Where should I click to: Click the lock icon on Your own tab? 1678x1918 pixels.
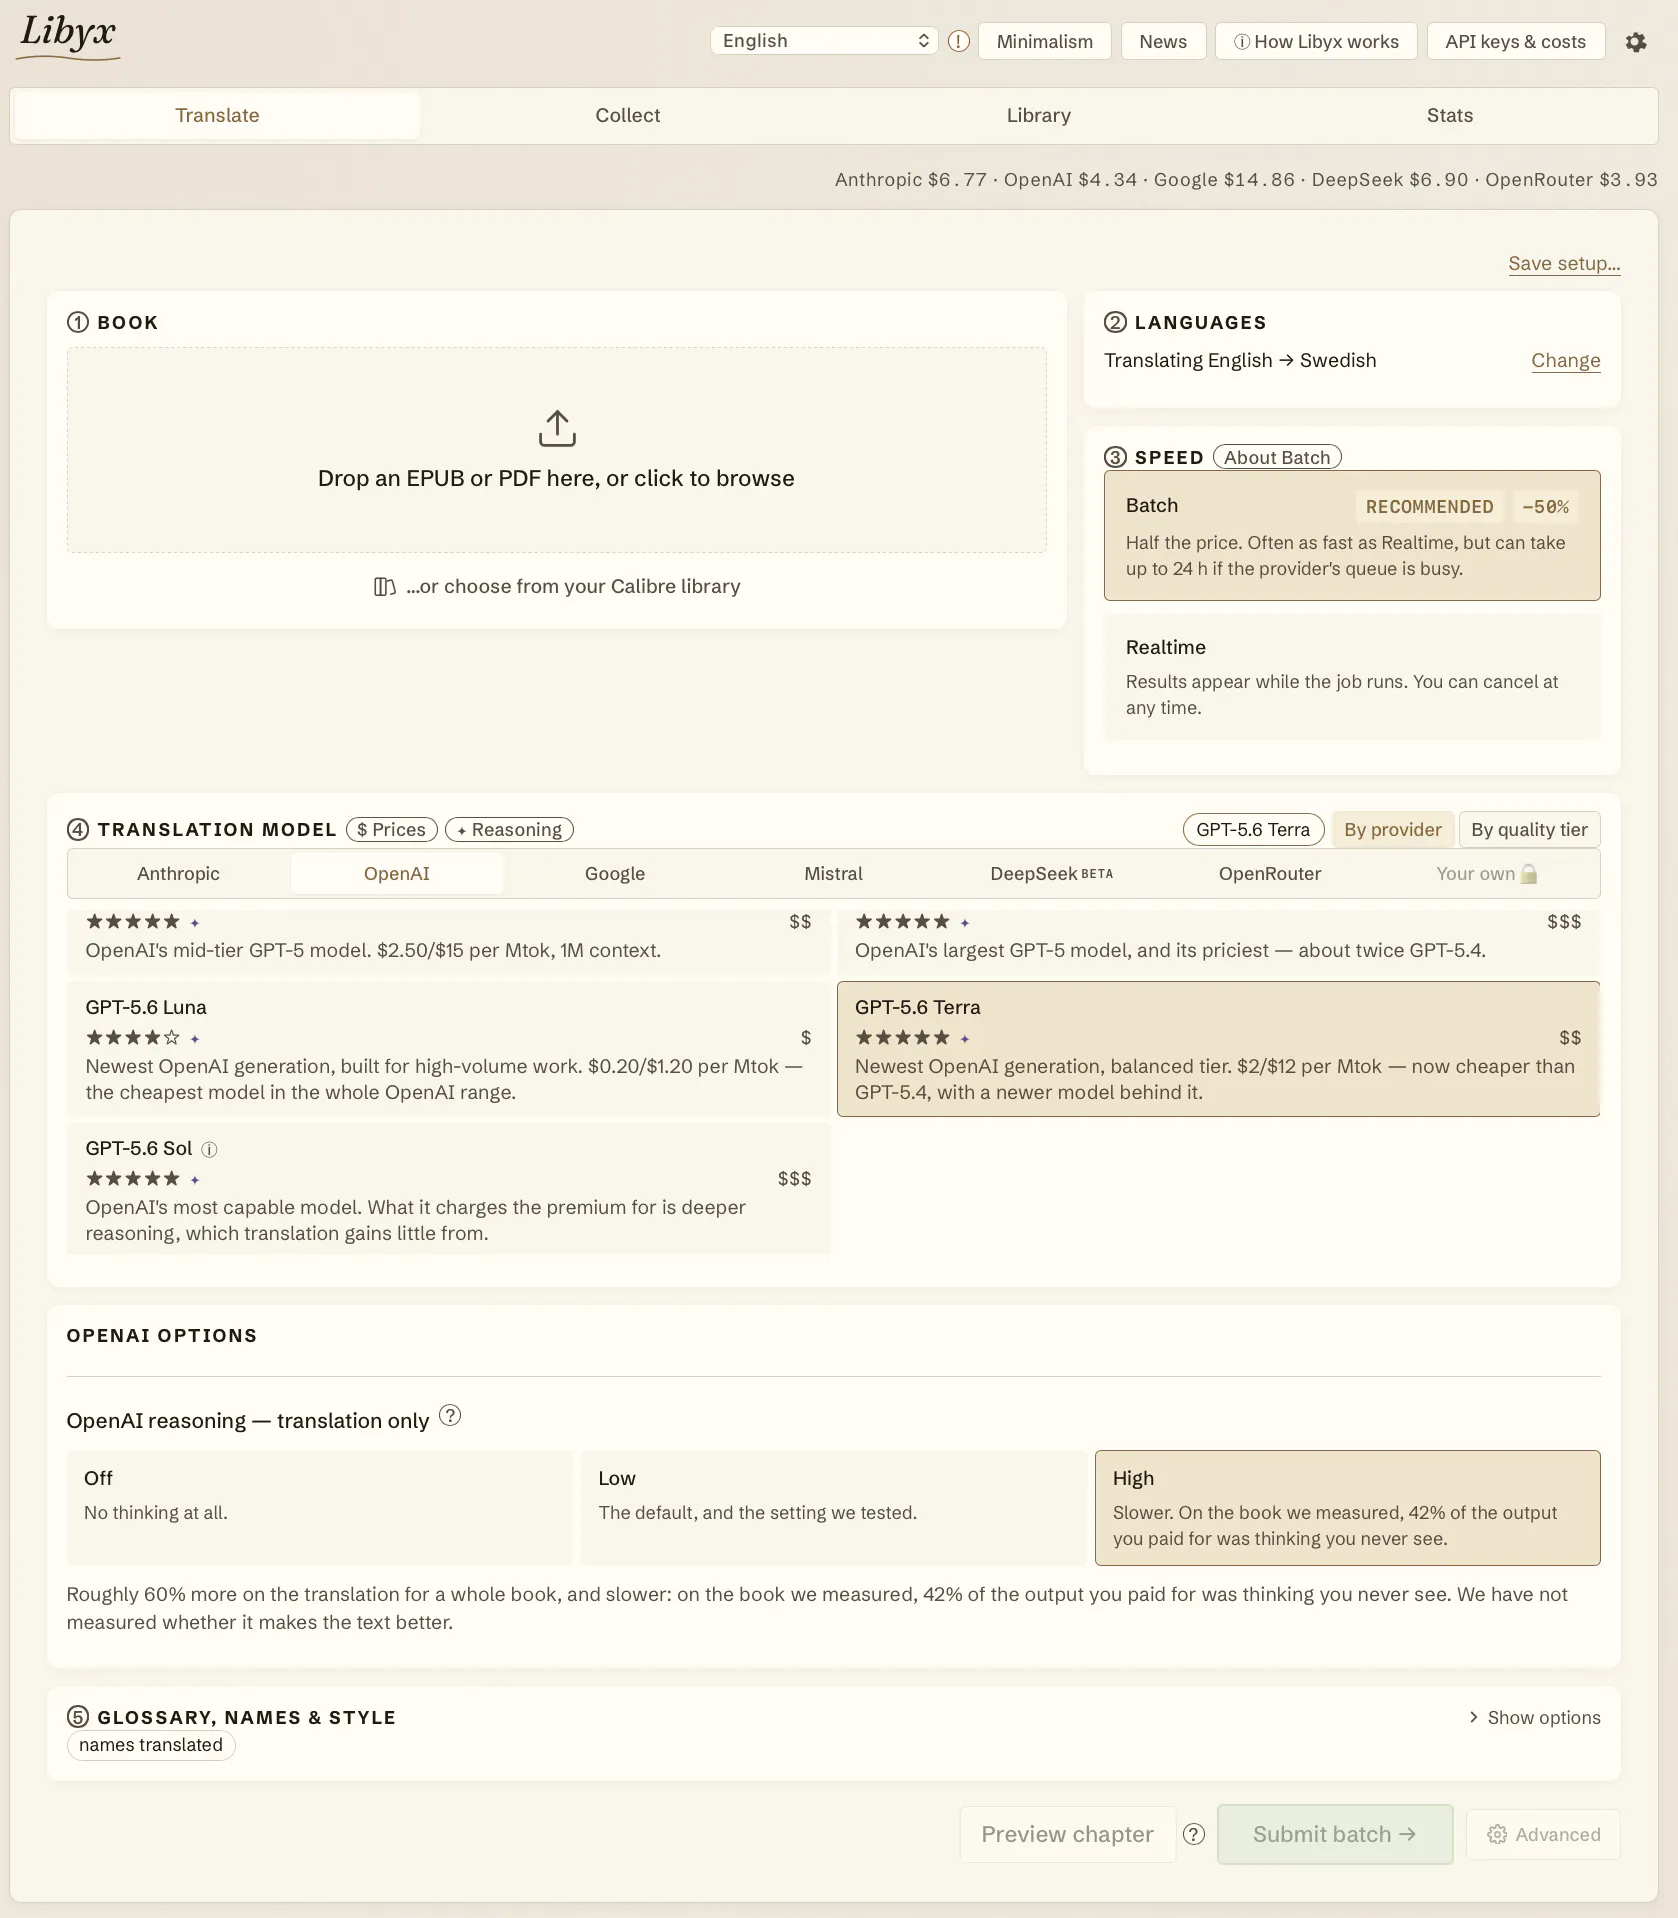(x=1529, y=874)
